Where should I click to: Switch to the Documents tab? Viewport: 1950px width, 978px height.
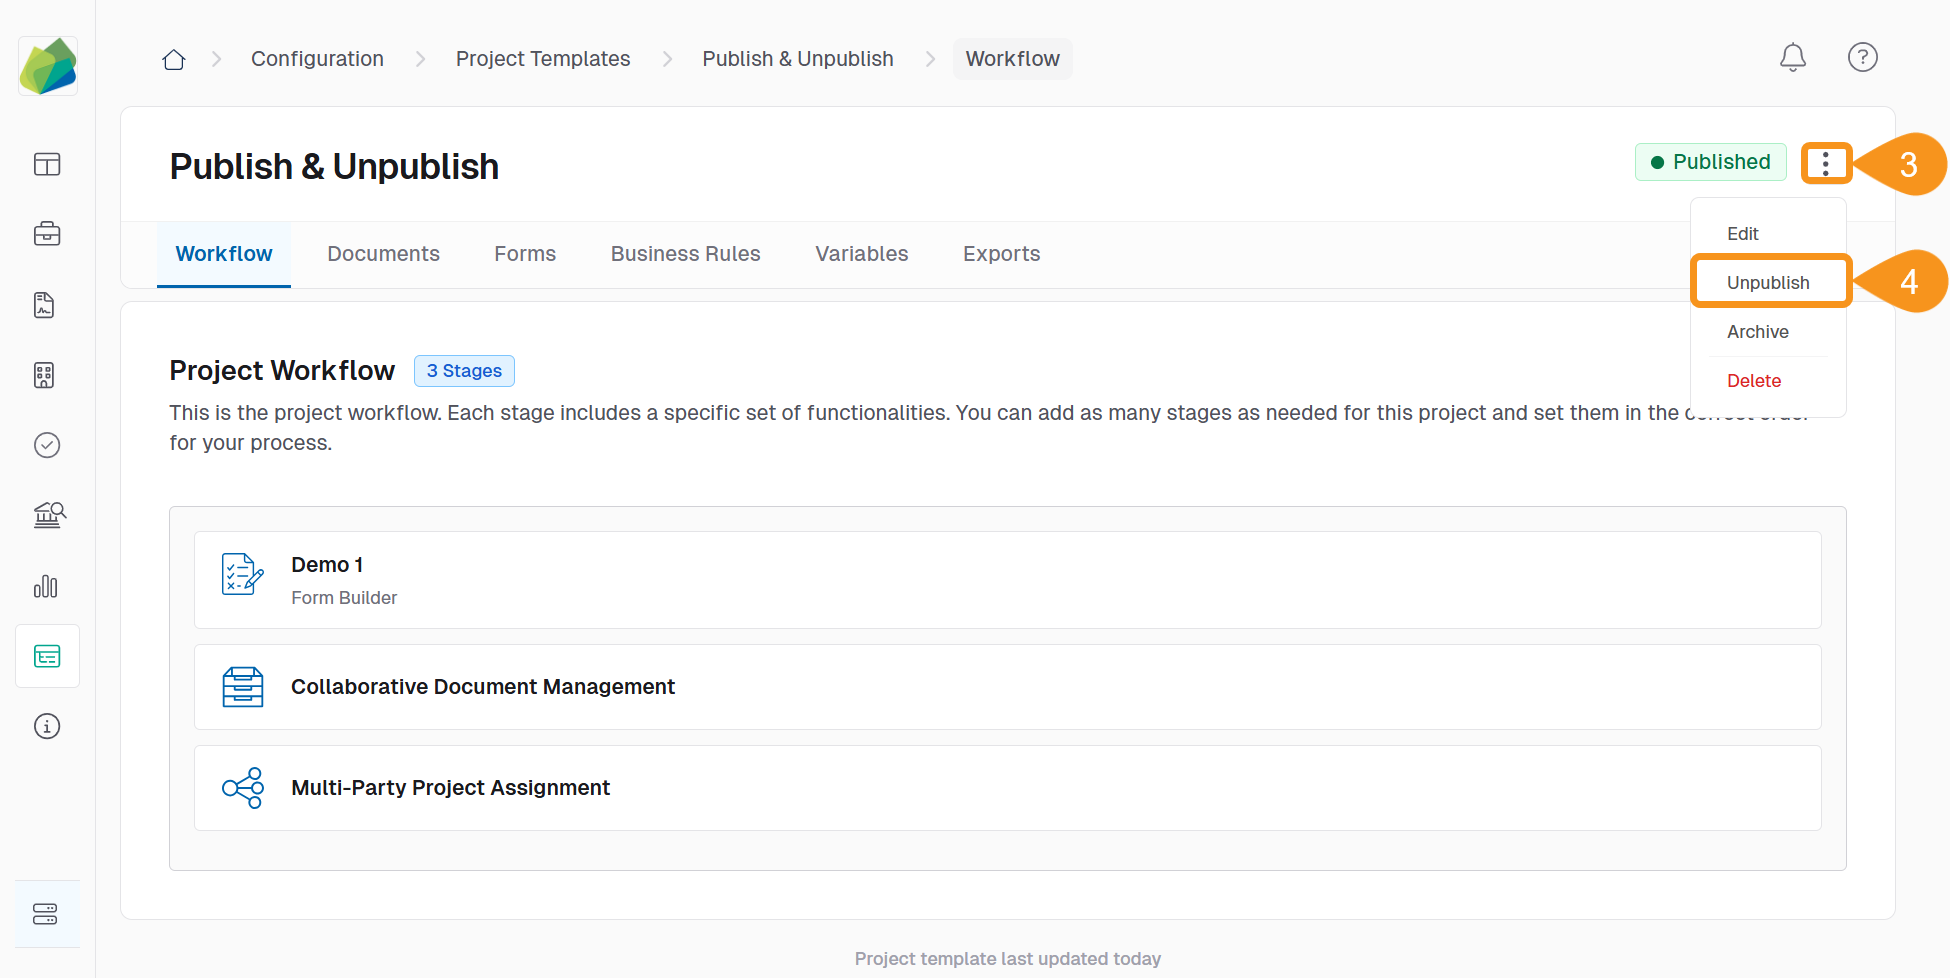point(383,254)
